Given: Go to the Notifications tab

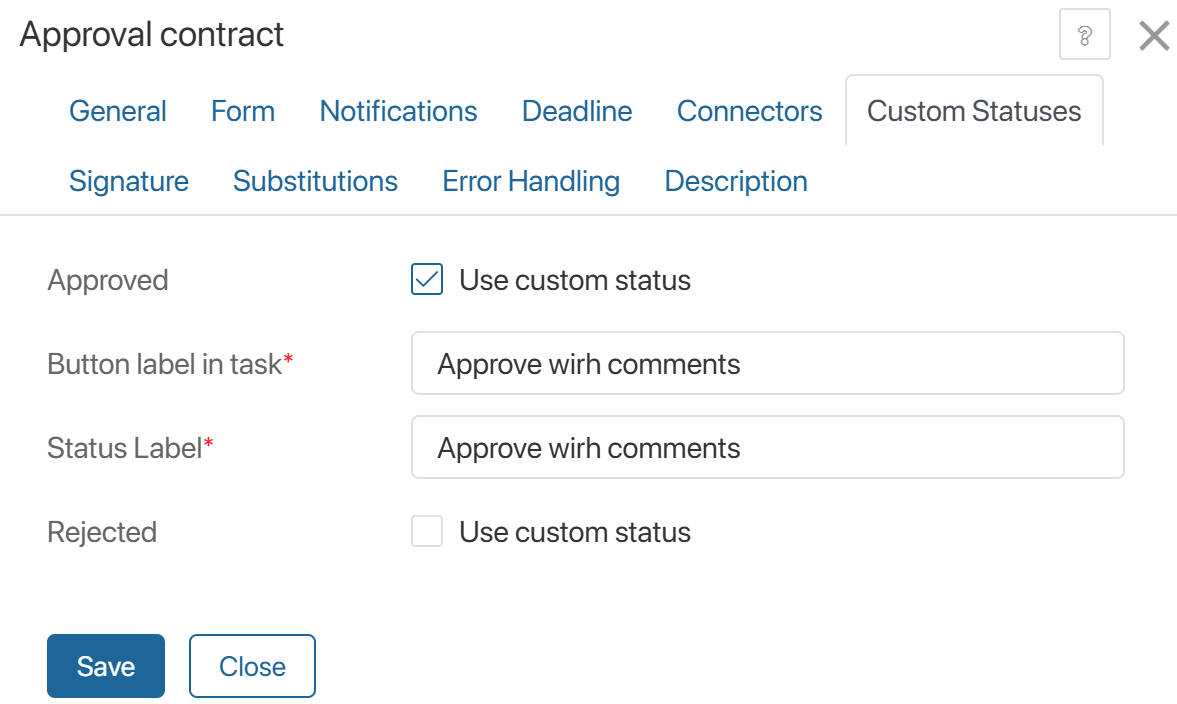Looking at the screenshot, I should [x=398, y=111].
